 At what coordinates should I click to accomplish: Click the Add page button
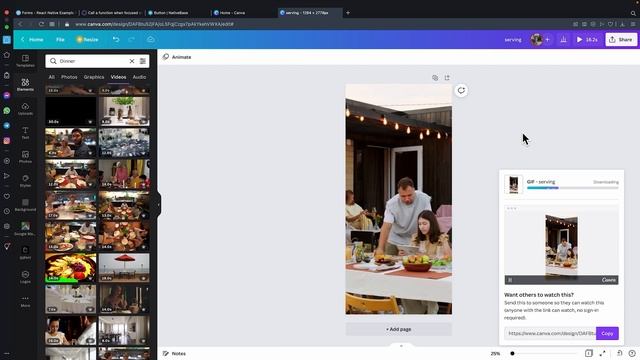click(x=399, y=329)
